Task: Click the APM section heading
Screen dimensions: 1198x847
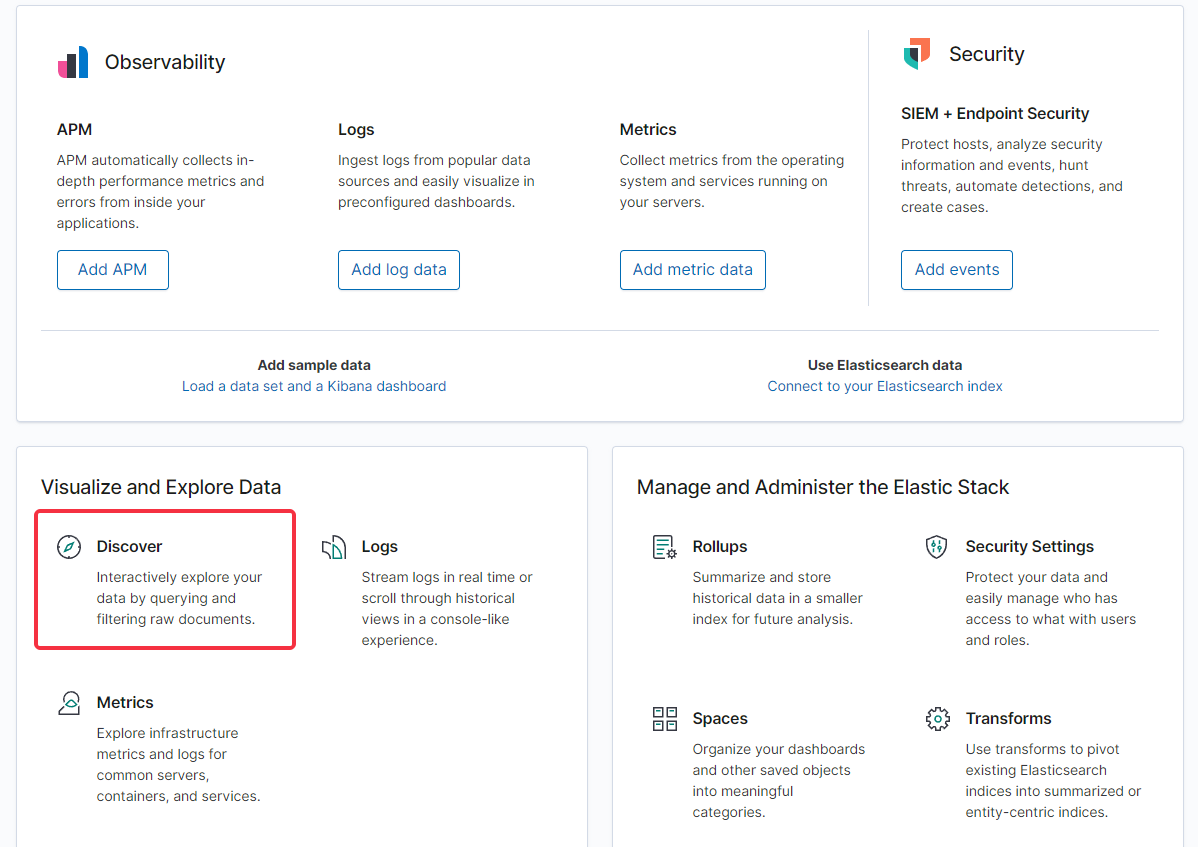Action: point(74,130)
